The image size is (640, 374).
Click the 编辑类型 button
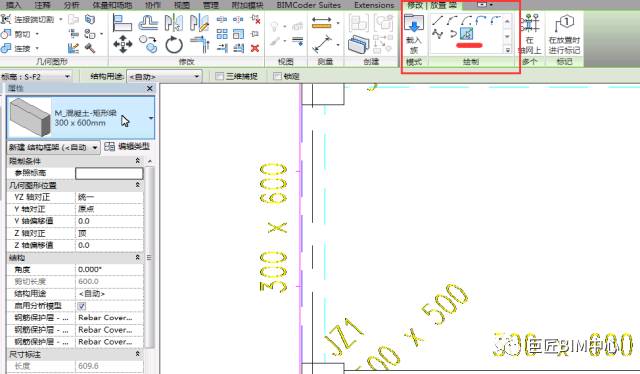(x=127, y=147)
